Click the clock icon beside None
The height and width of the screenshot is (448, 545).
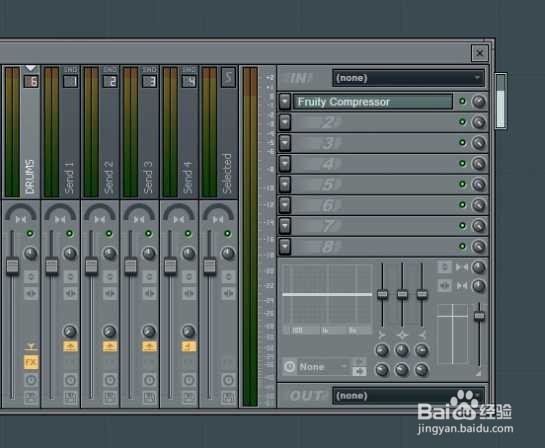pyautogui.click(x=290, y=367)
